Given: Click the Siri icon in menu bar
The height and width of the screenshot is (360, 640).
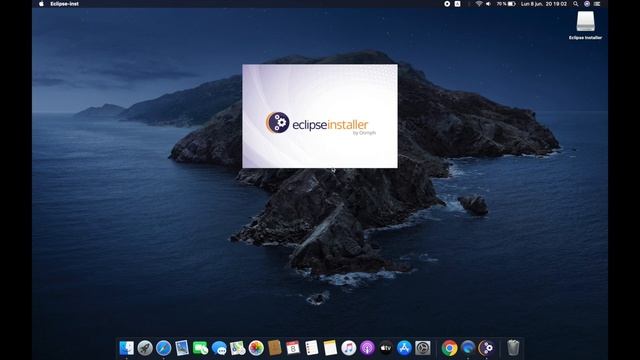Looking at the screenshot, I should [587, 4].
